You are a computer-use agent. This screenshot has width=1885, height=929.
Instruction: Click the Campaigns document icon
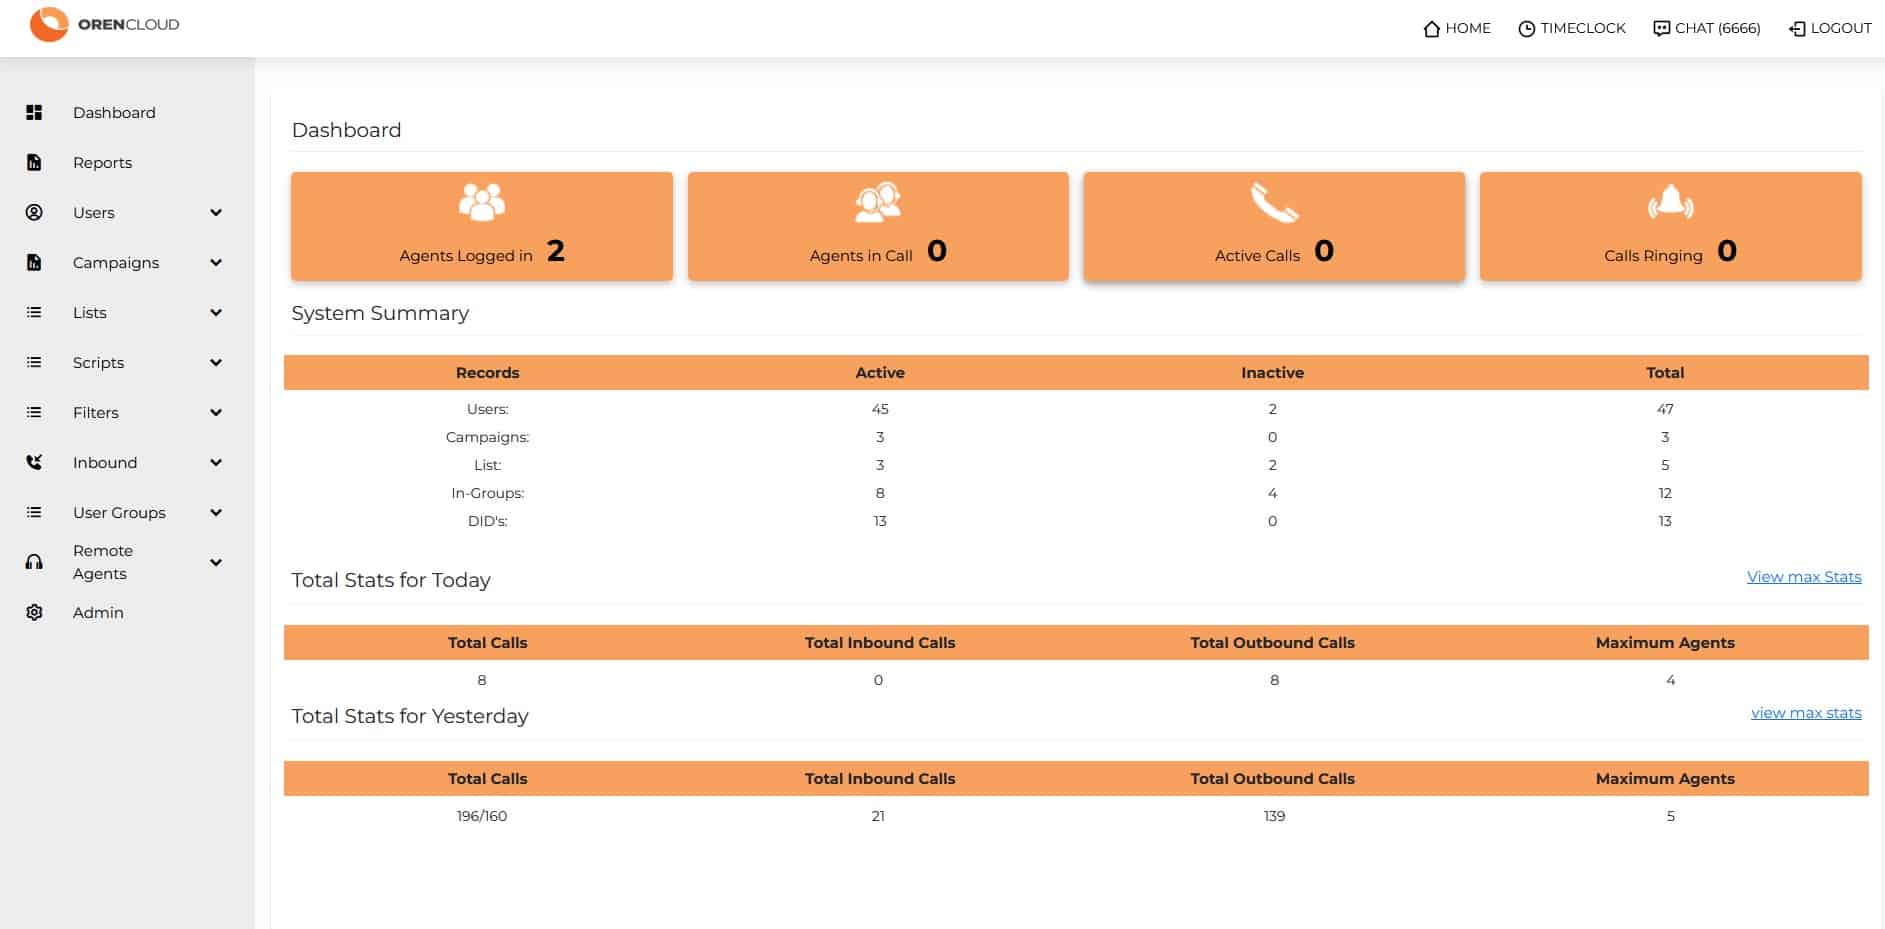[34, 263]
